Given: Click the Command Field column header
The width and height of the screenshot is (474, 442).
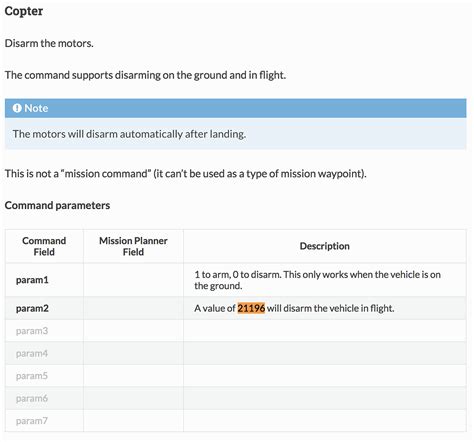Looking at the screenshot, I should pyautogui.click(x=44, y=246).
